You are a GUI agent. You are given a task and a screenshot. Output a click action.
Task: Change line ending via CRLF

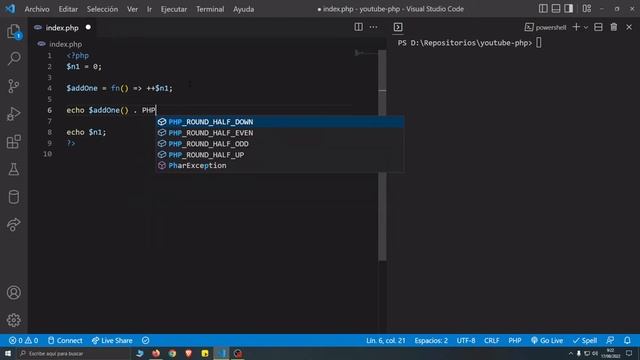[x=491, y=340]
